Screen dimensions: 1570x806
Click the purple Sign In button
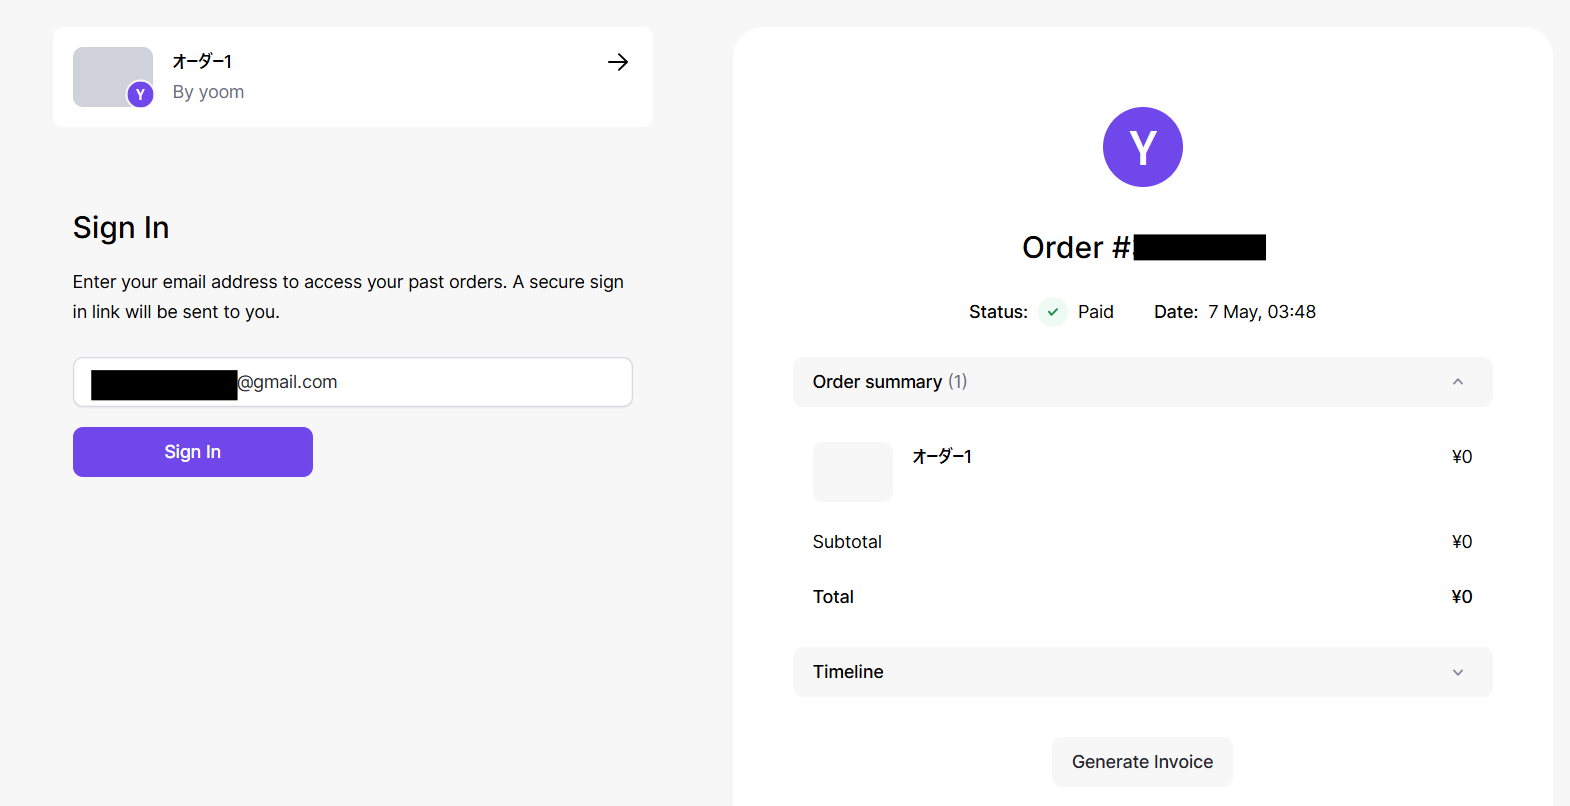click(193, 452)
